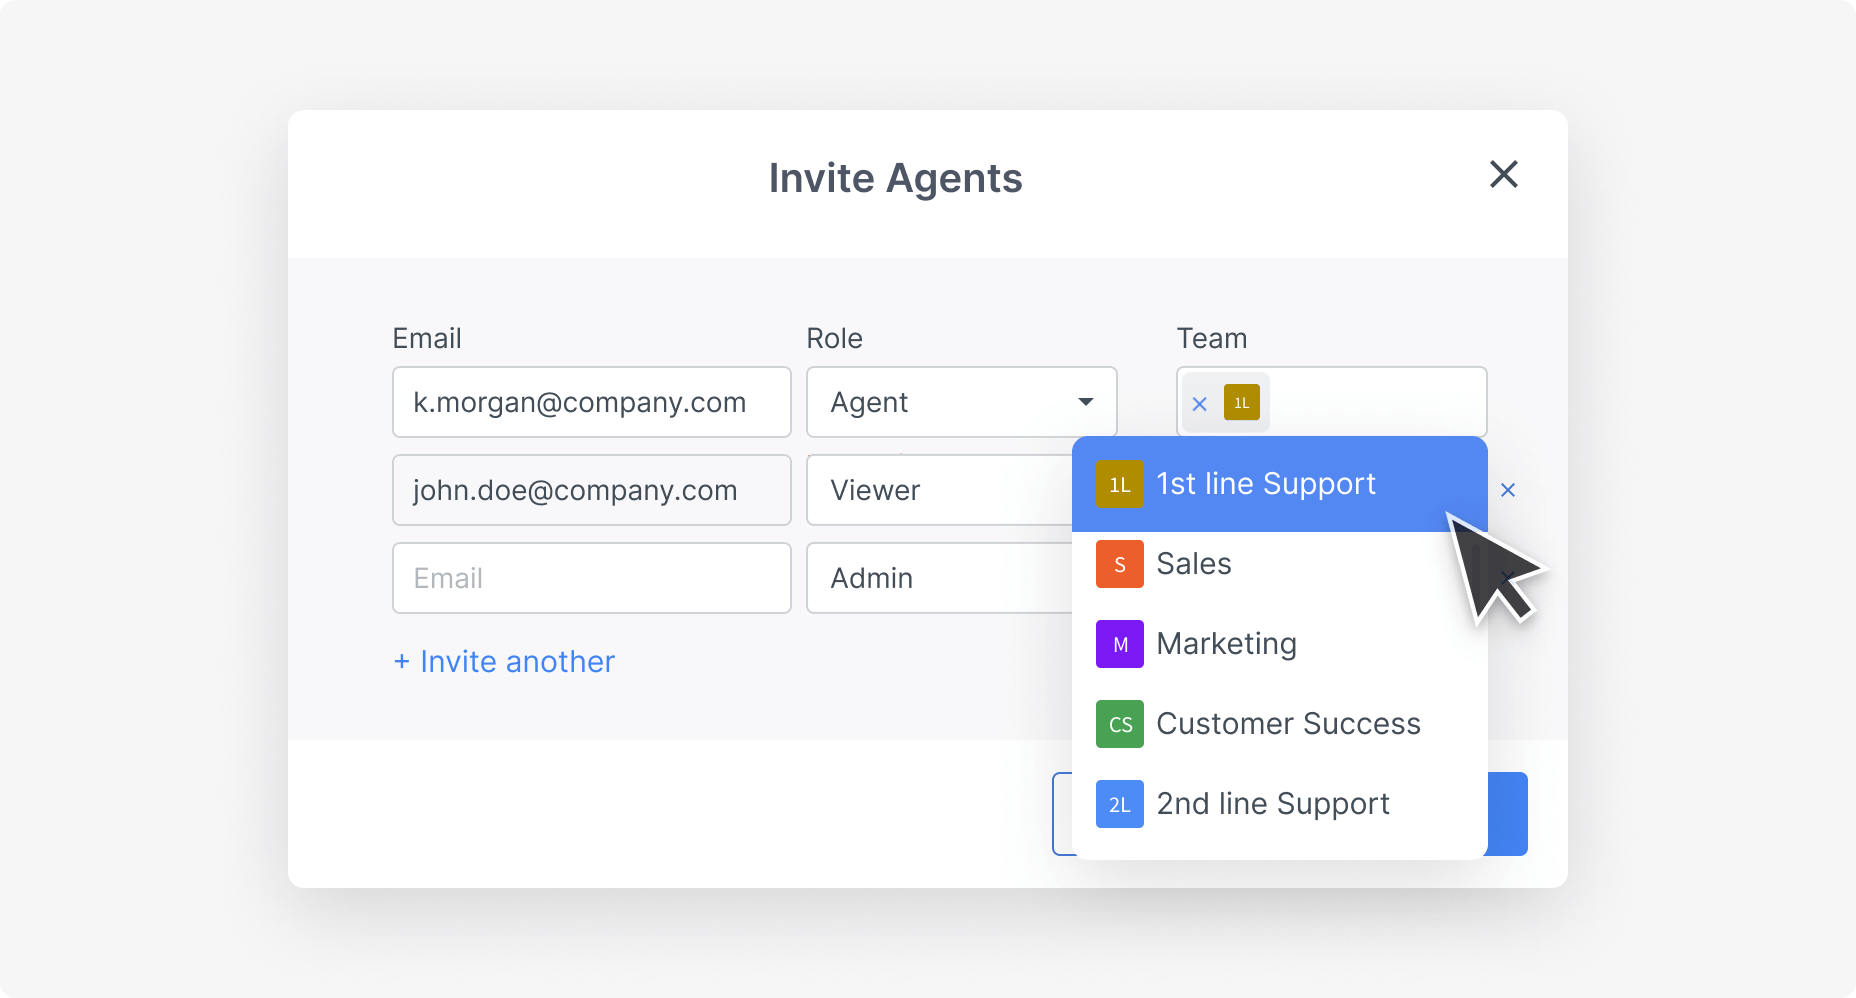Click the blue 2L badge next to 2nd line Support
Image resolution: width=1856 pixels, height=998 pixels.
(x=1119, y=804)
